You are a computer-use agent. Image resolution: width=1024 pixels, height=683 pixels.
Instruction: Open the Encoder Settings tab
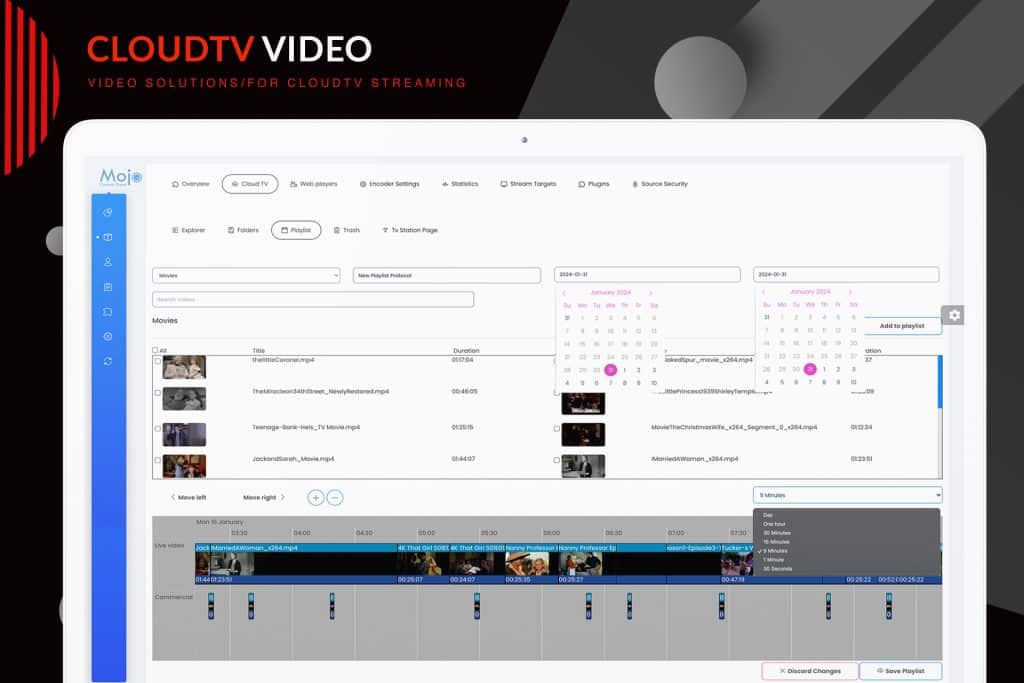[x=389, y=184]
